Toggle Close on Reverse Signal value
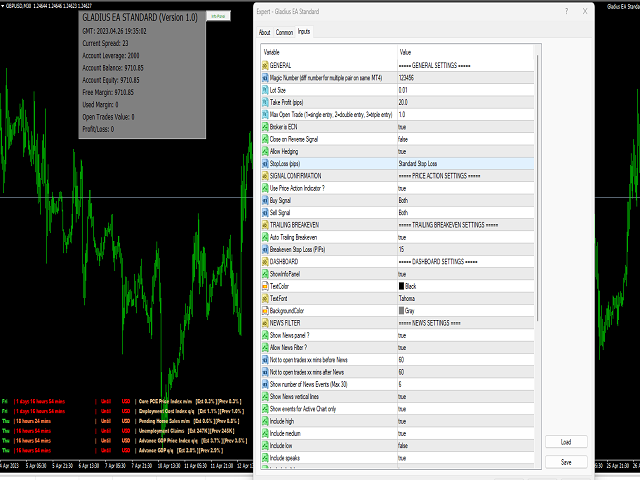 pos(402,139)
